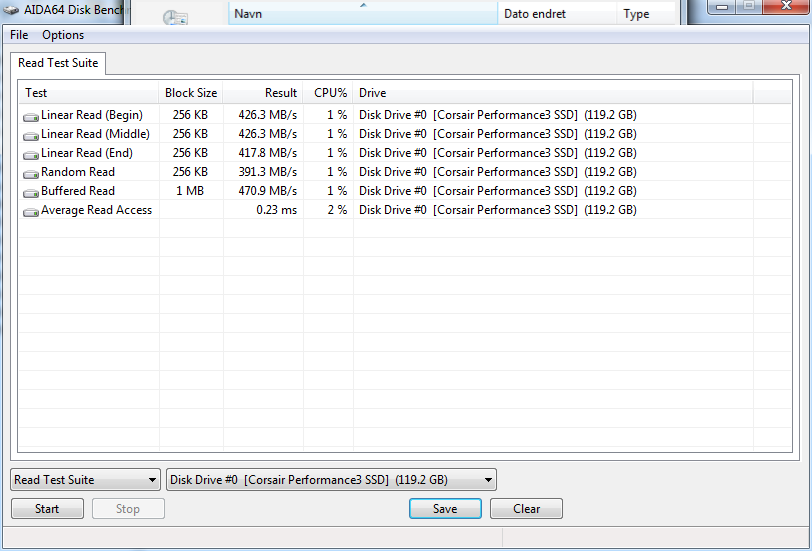Click the AIDA64 title bar disk icon
The image size is (812, 551).
pos(10,10)
